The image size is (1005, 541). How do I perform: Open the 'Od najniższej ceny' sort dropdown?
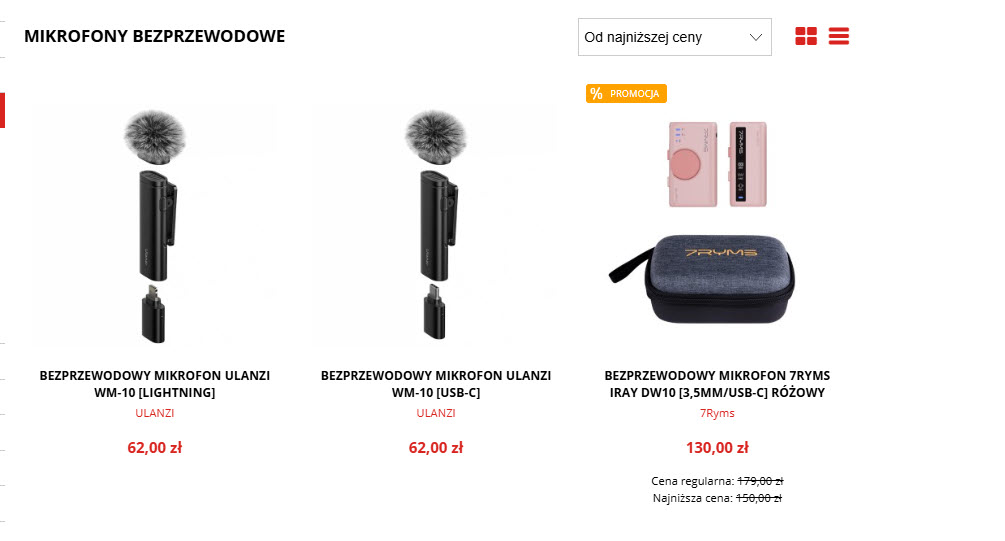(674, 37)
